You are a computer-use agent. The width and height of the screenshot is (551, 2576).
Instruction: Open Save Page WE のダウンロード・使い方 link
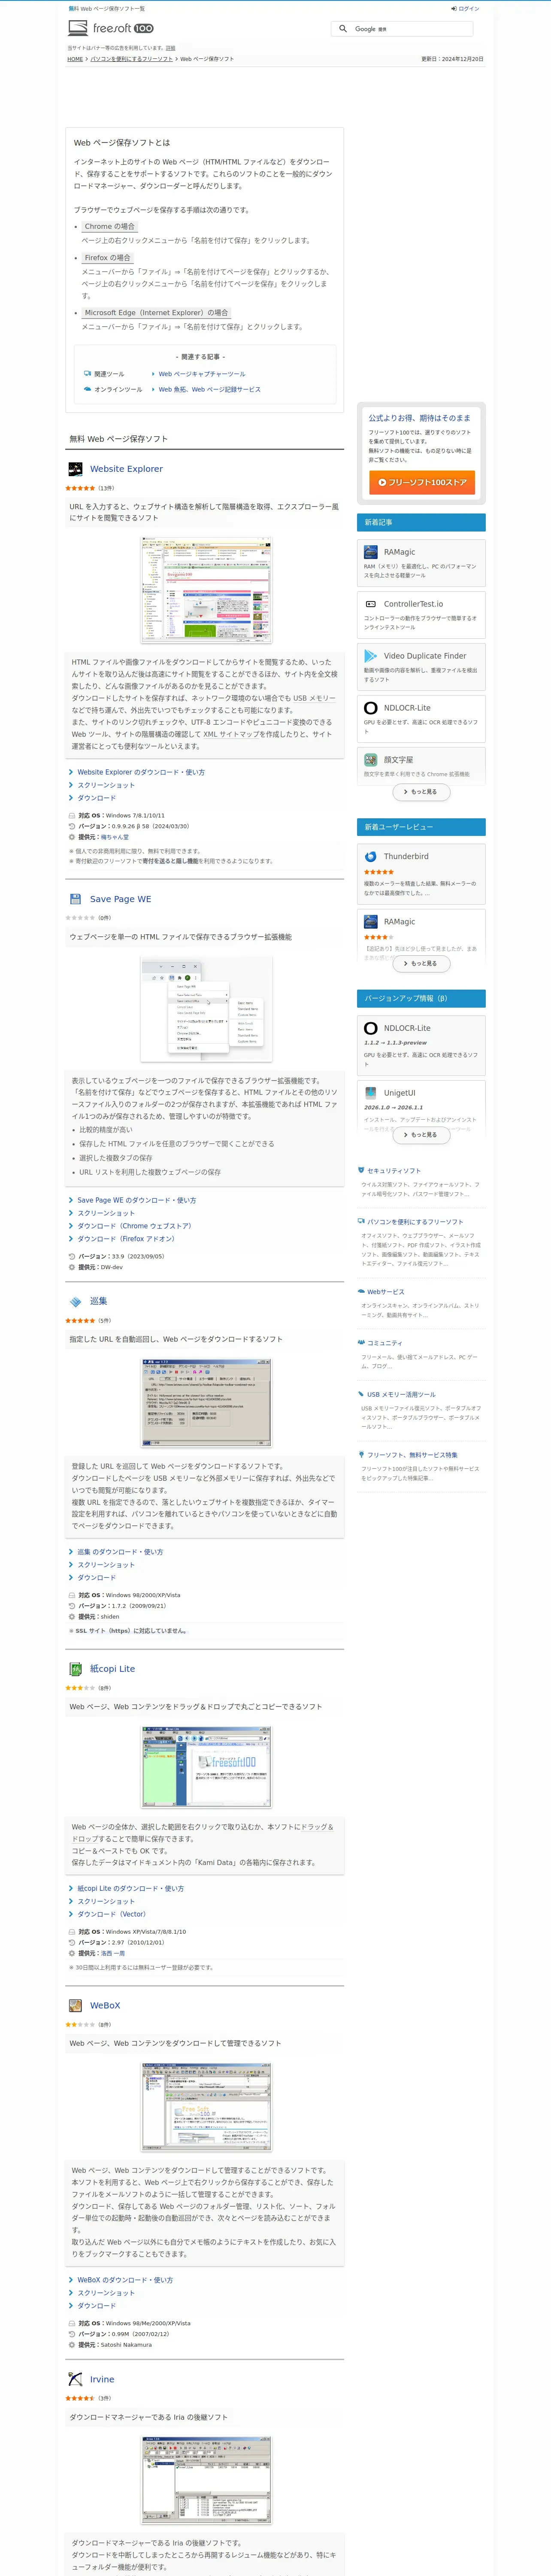pos(137,1200)
